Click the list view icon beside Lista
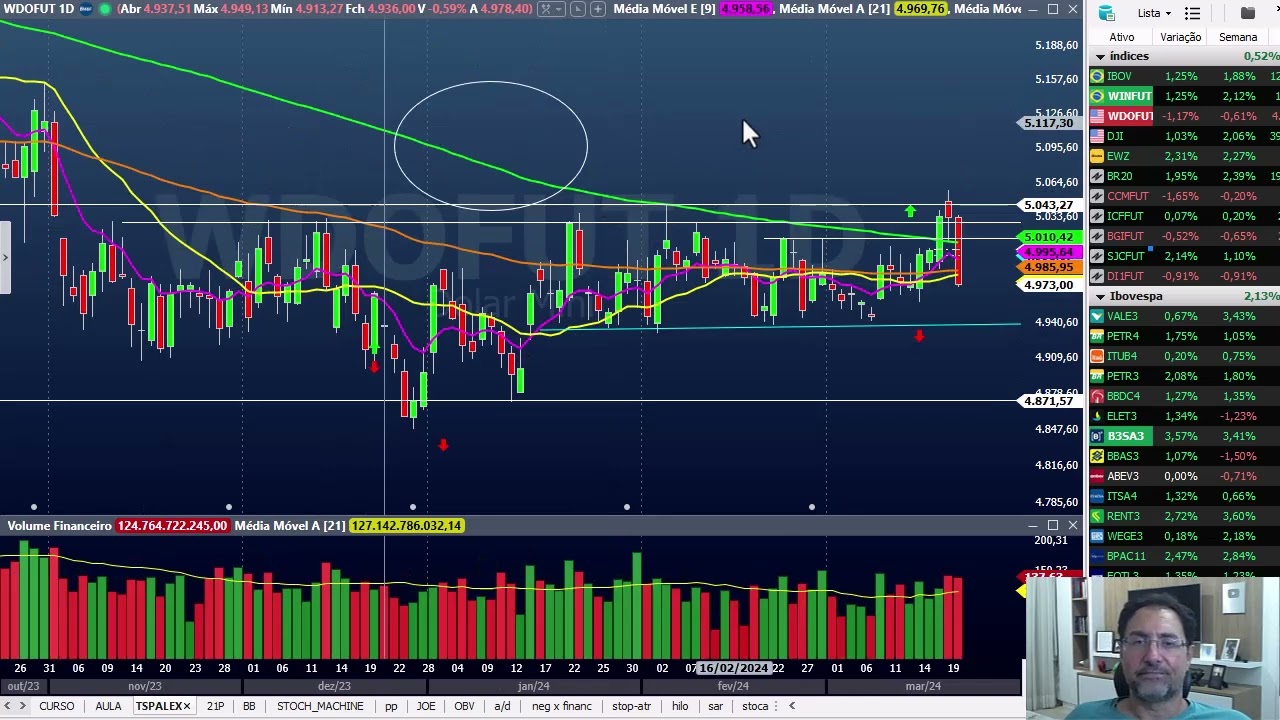Screen dimensions: 1280x720 pyautogui.click(x=1192, y=13)
